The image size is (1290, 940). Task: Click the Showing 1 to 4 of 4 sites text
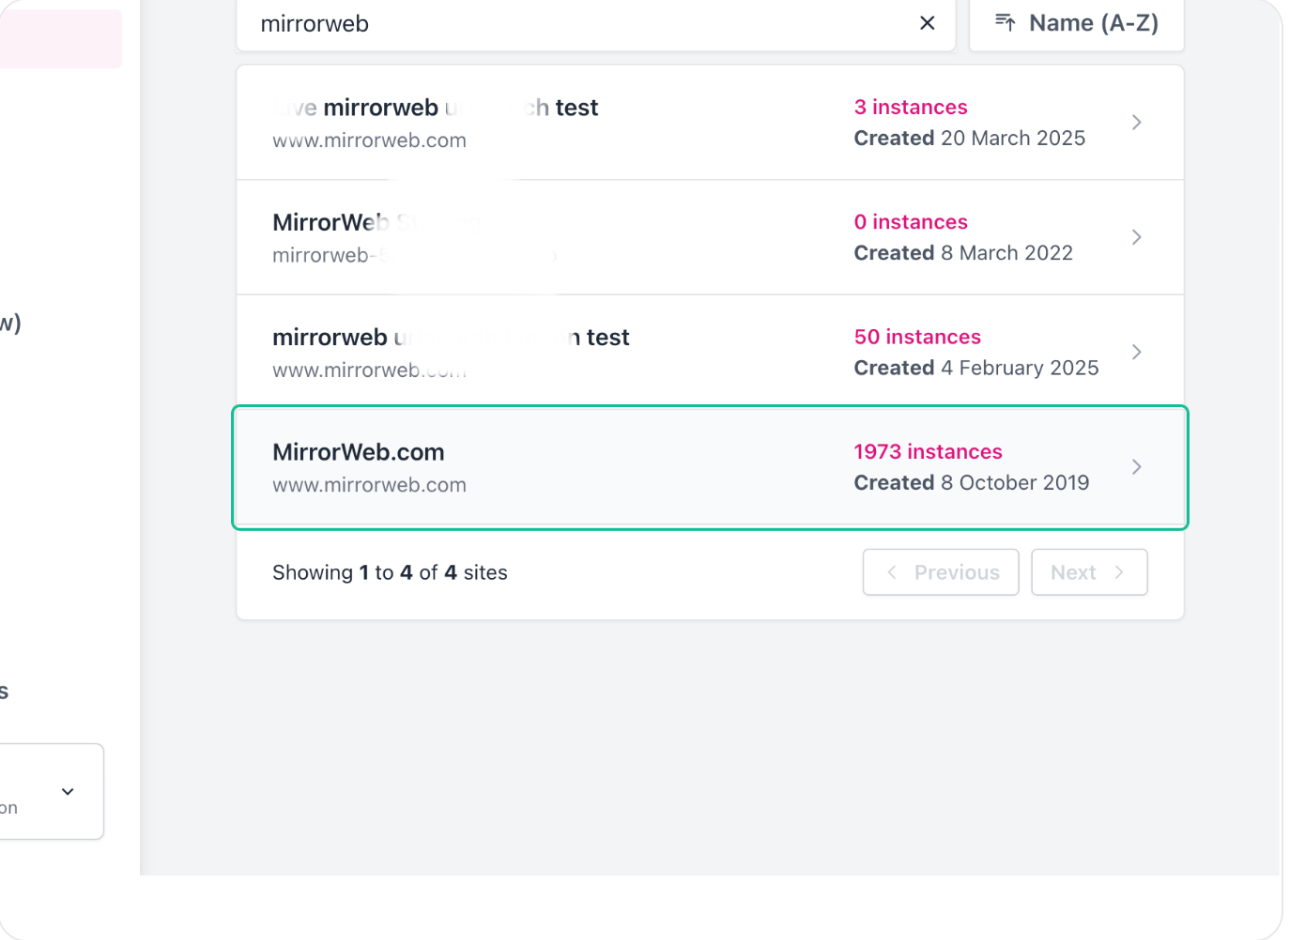(x=390, y=573)
